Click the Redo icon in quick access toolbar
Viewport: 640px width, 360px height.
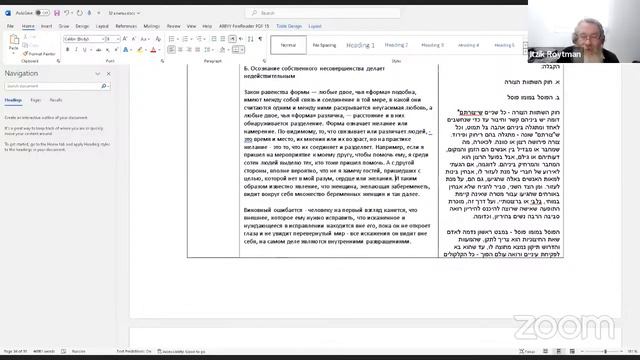pyautogui.click(x=79, y=13)
